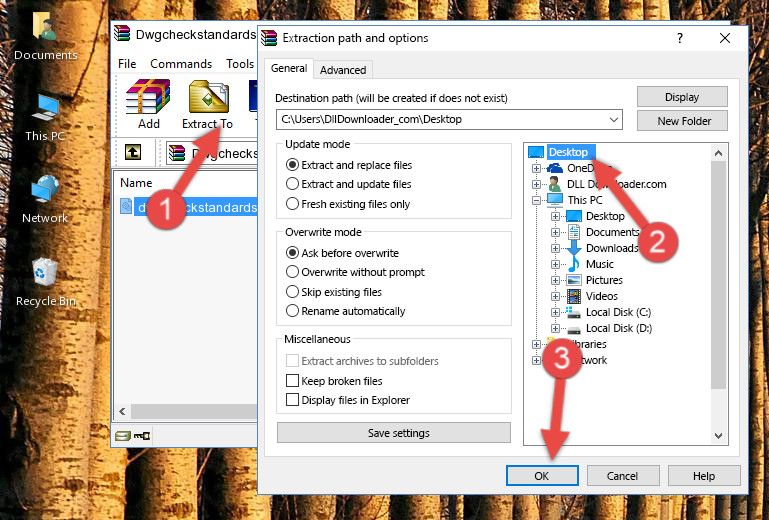Select Skip existing files option
The height and width of the screenshot is (520, 769).
coord(292,291)
